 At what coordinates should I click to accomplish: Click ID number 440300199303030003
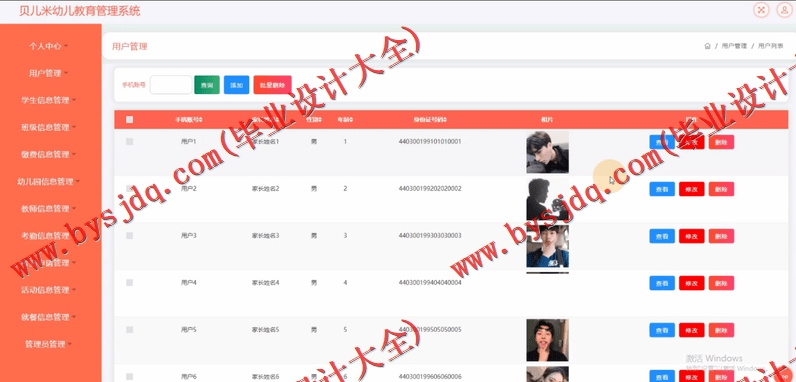point(430,236)
